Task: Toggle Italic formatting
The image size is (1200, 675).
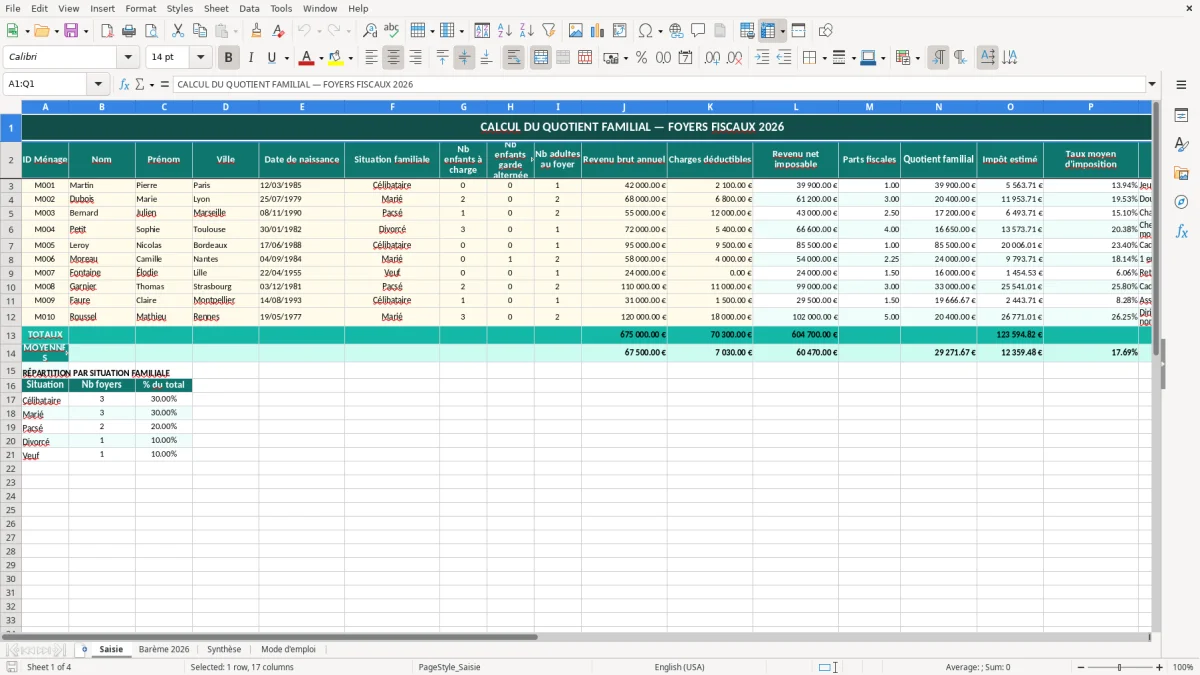Action: (x=251, y=58)
